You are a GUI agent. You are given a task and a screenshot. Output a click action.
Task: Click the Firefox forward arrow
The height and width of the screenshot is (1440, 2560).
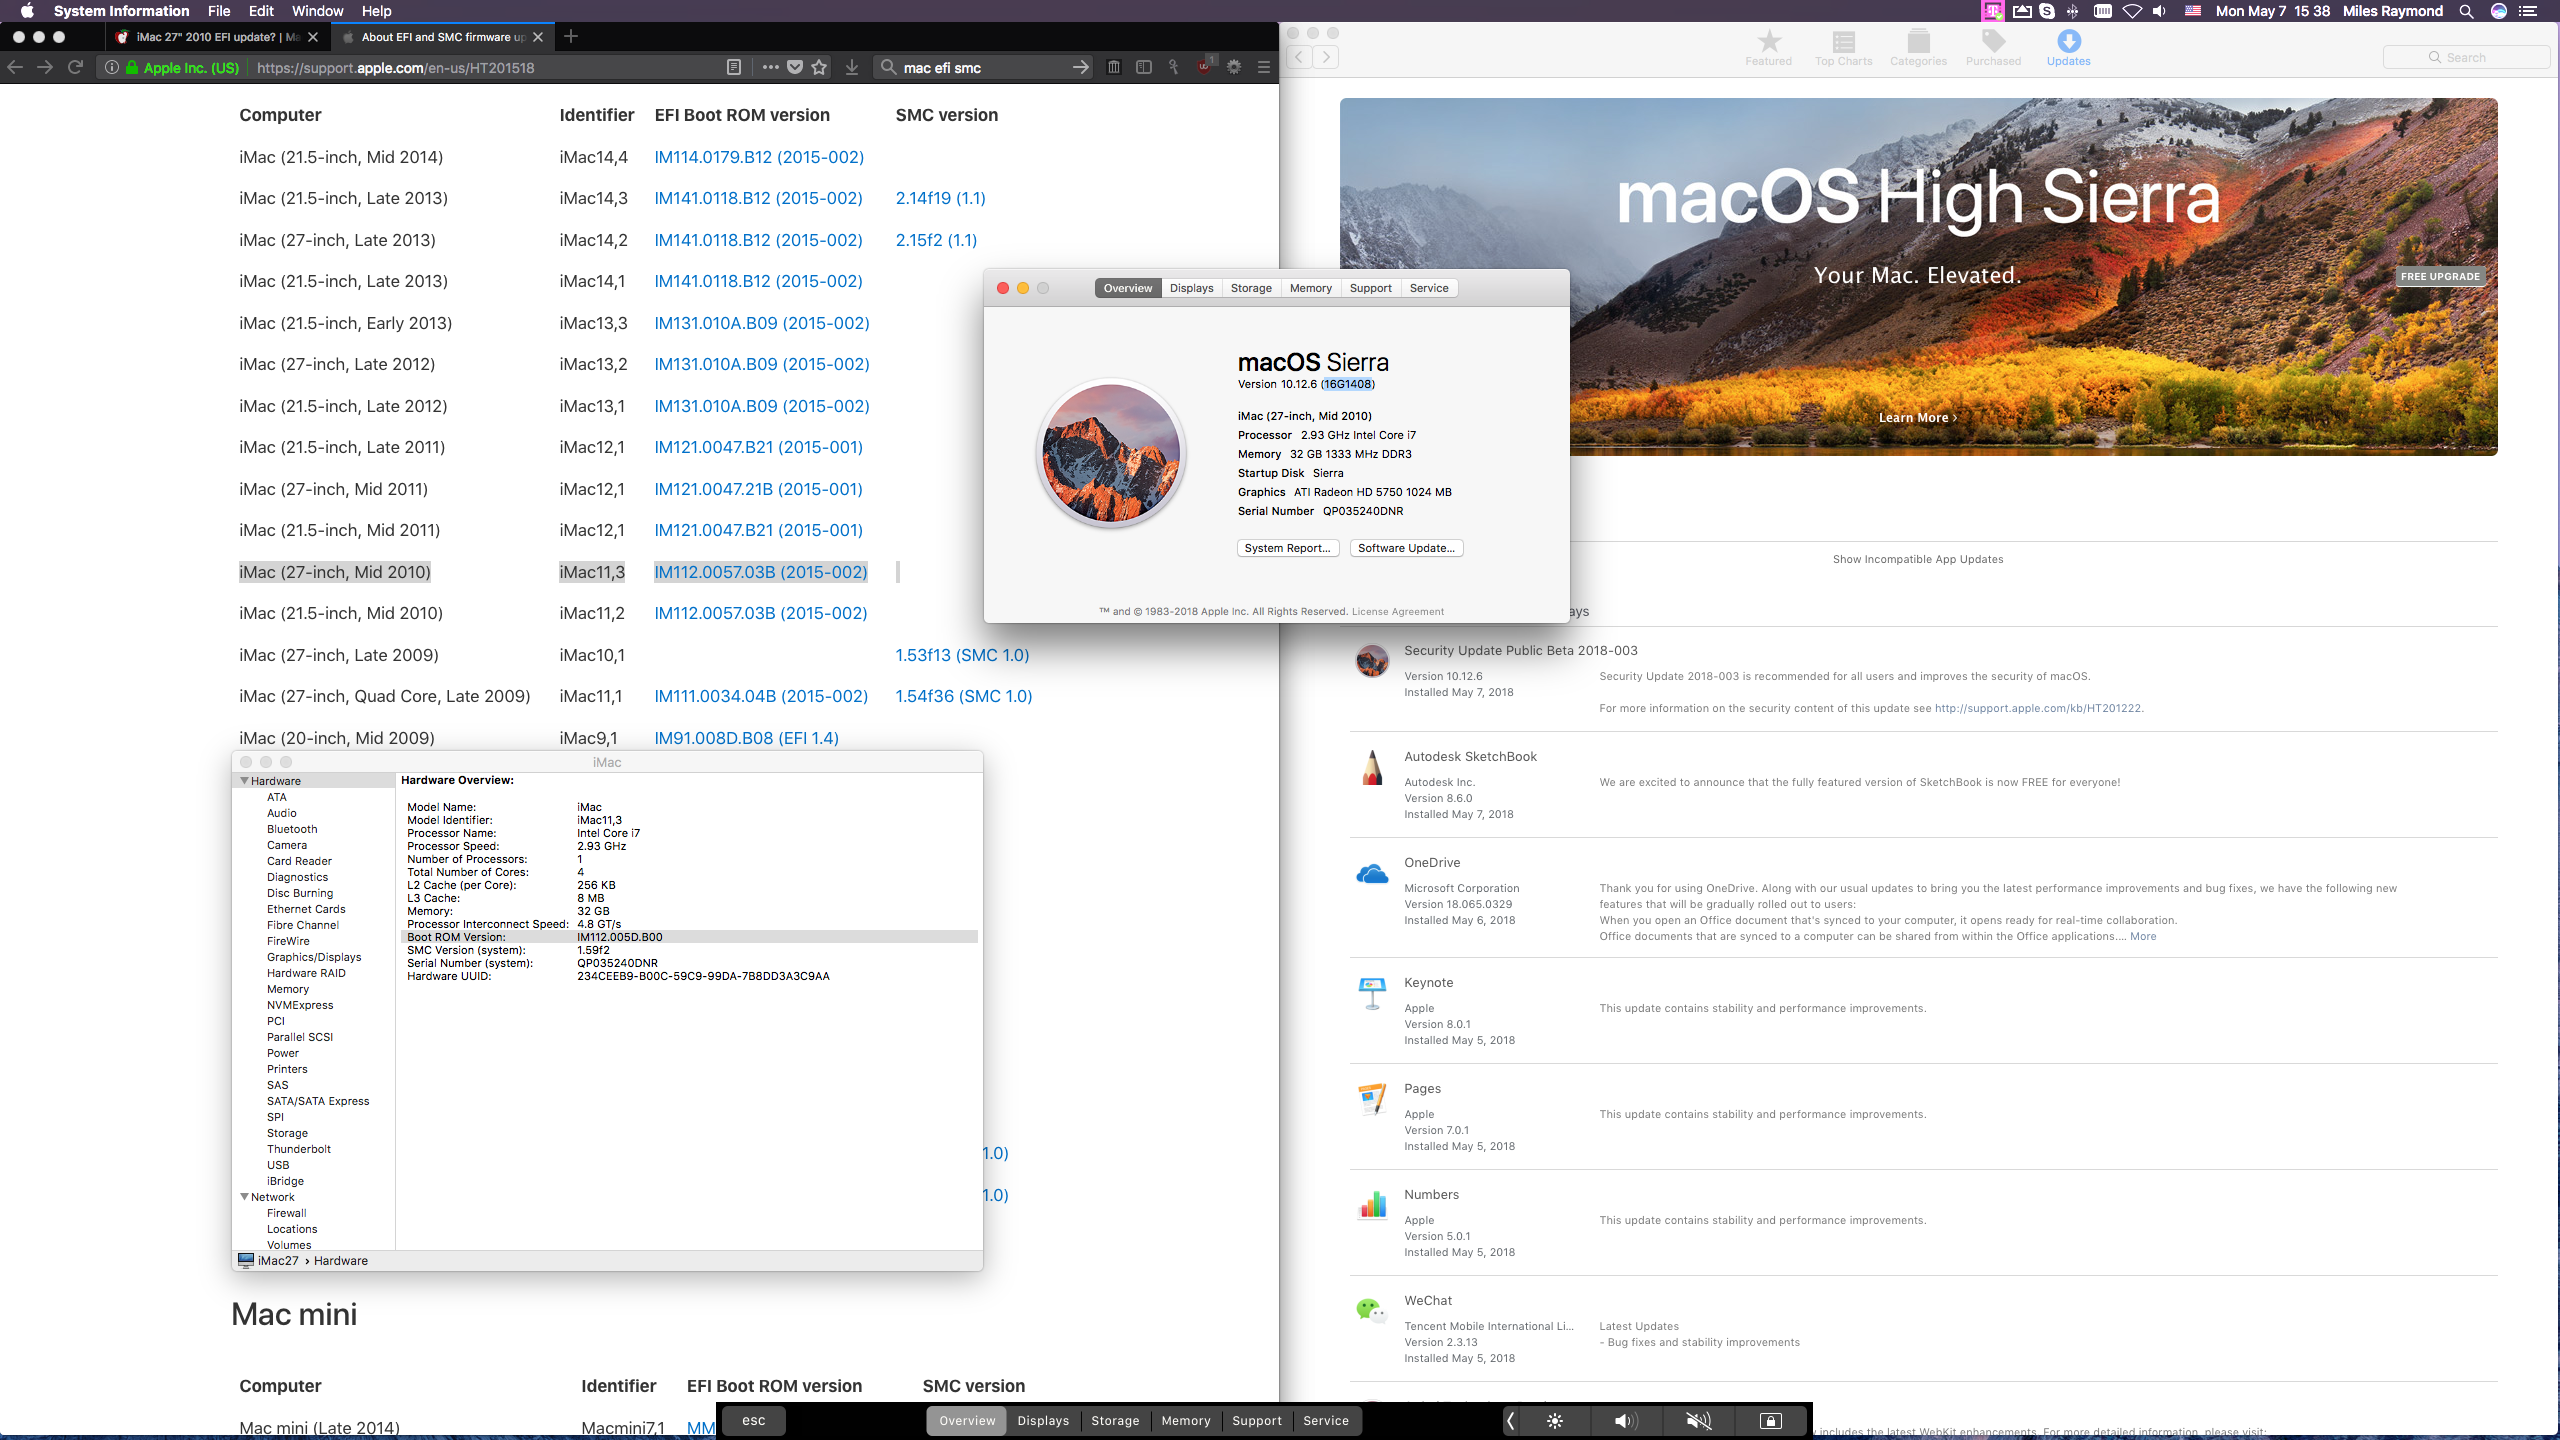point(45,67)
